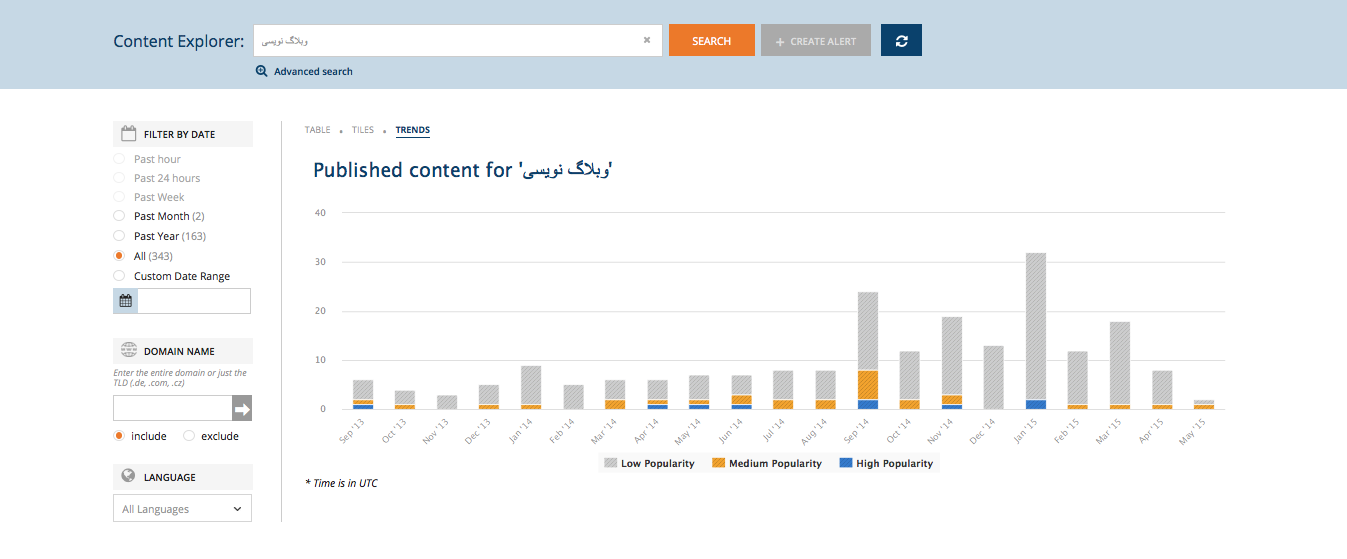Click the Filter by Date calendar icon
The width and height of the screenshot is (1347, 559).
(x=128, y=134)
